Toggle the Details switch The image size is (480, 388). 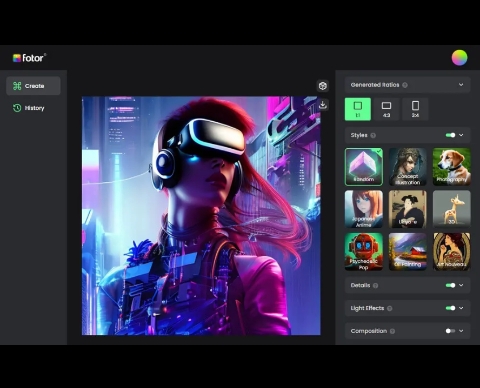(450, 285)
